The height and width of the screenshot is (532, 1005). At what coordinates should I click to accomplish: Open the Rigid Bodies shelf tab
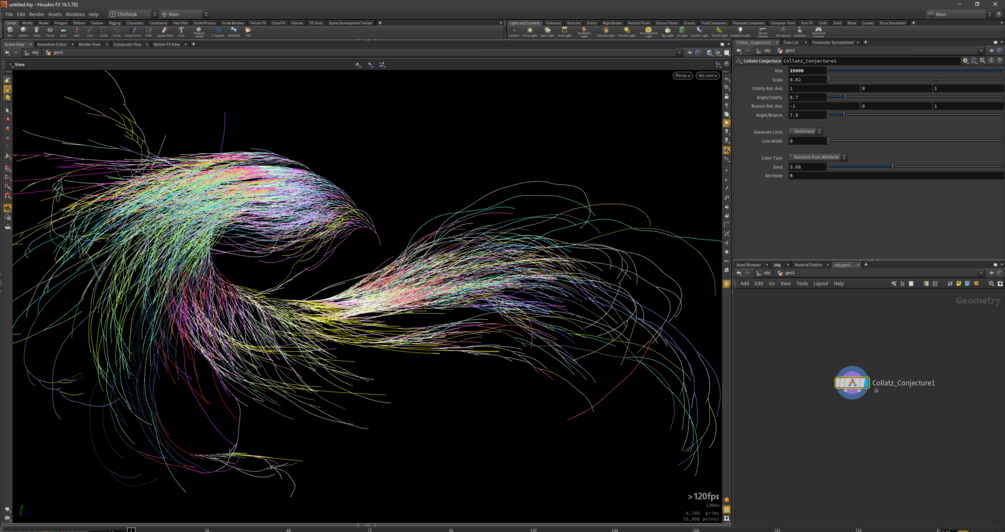coord(611,23)
